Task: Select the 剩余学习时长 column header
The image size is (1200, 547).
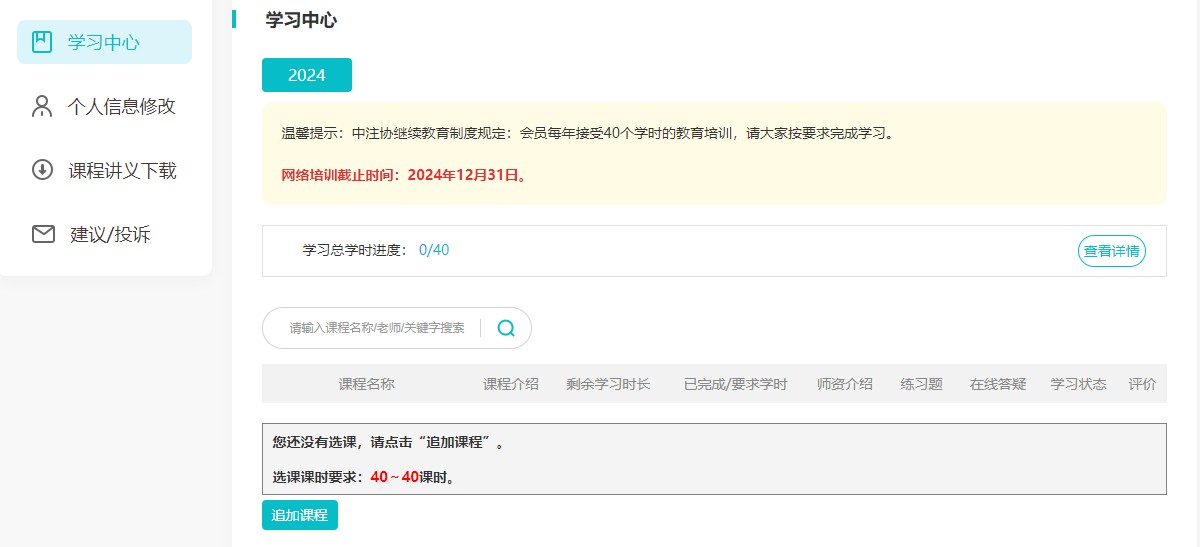Action: (x=608, y=384)
